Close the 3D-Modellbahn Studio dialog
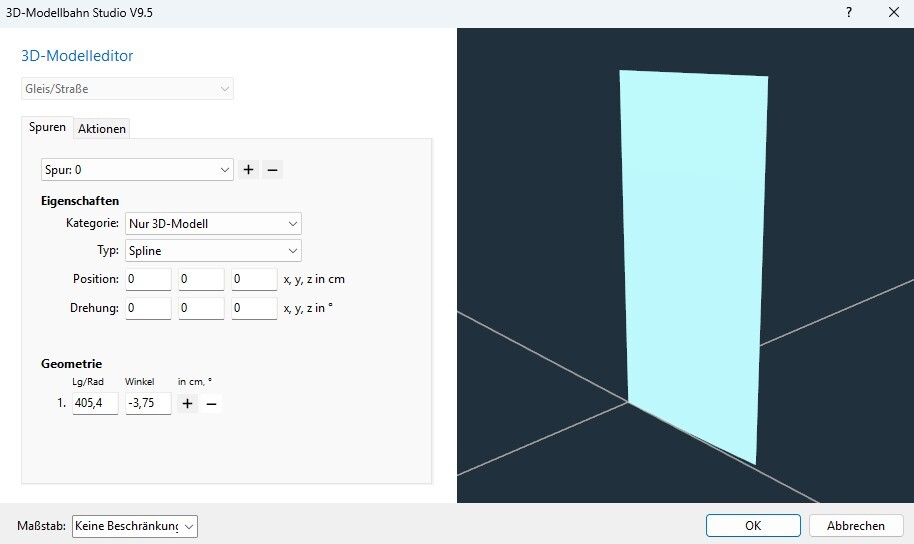 [894, 12]
